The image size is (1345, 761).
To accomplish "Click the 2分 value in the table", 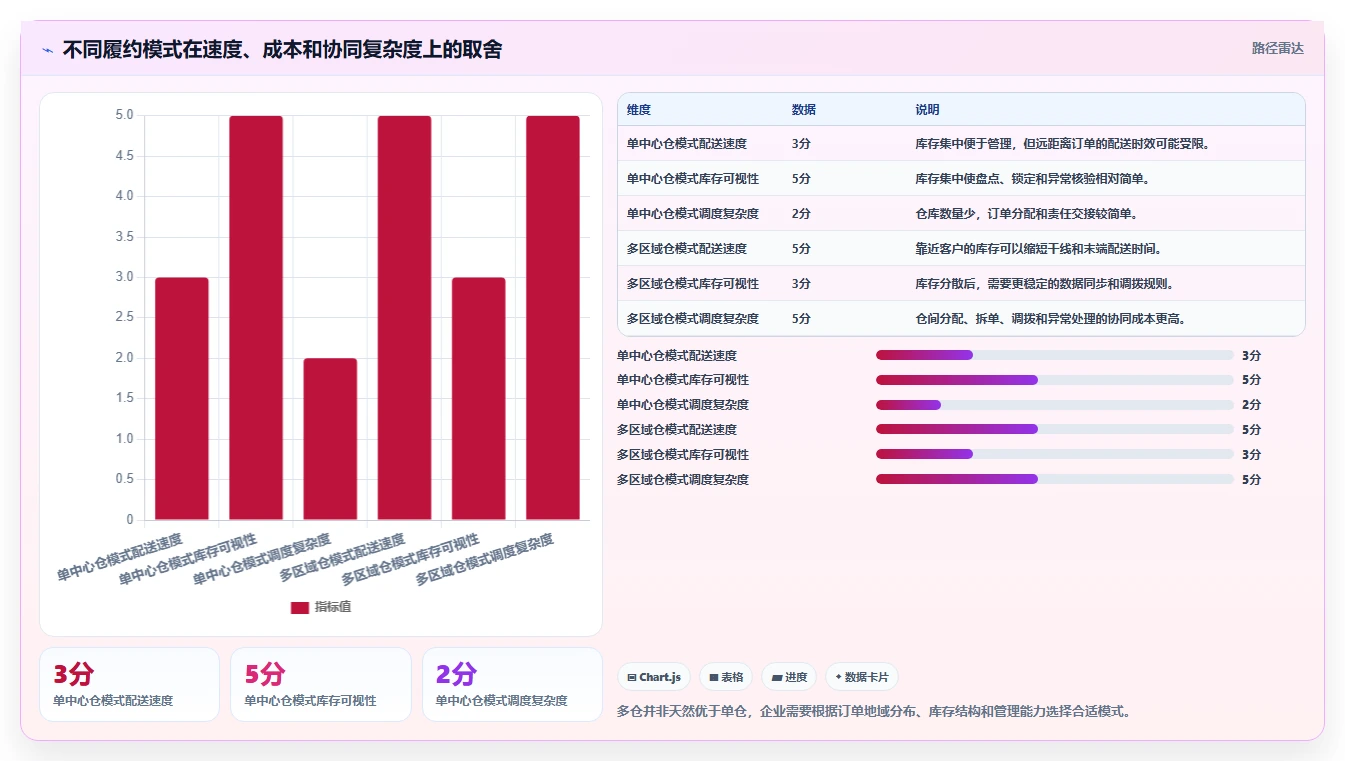I will [x=801, y=214].
